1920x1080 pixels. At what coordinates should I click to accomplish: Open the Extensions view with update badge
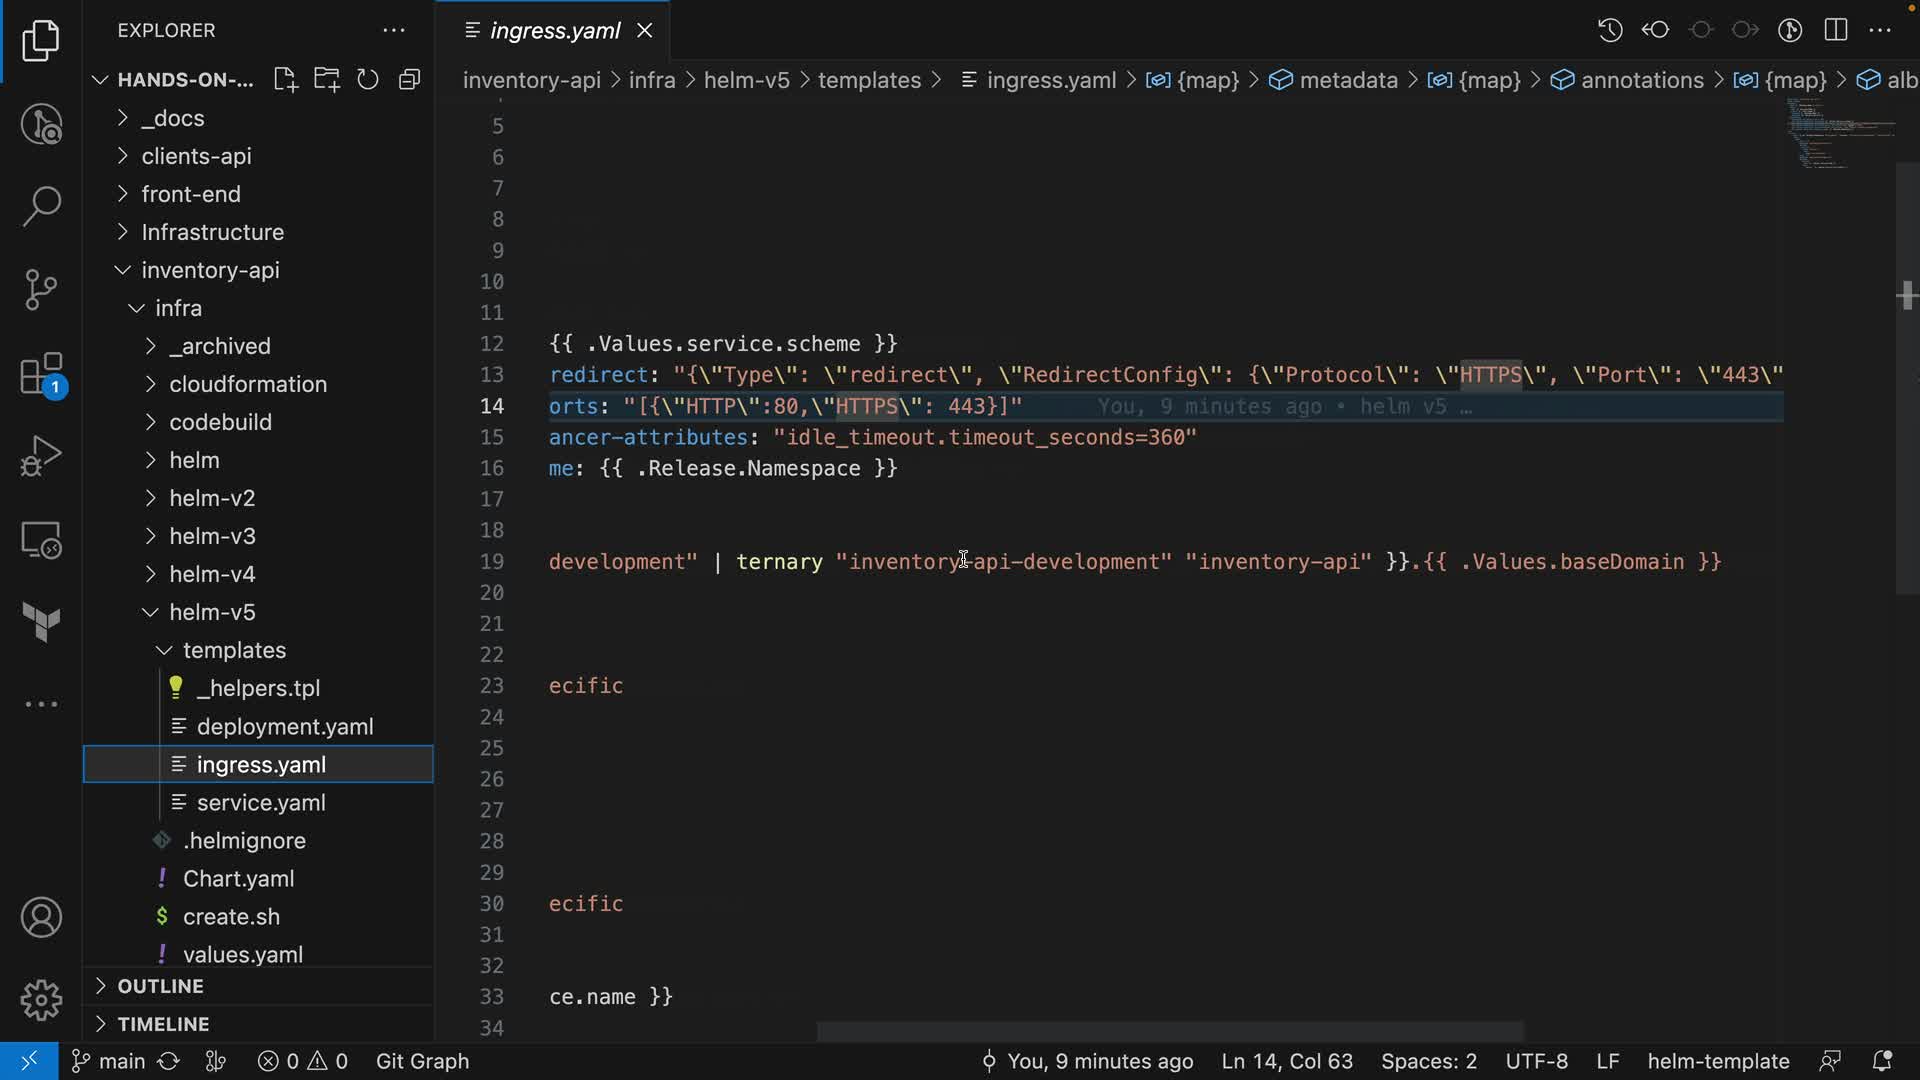tap(41, 376)
